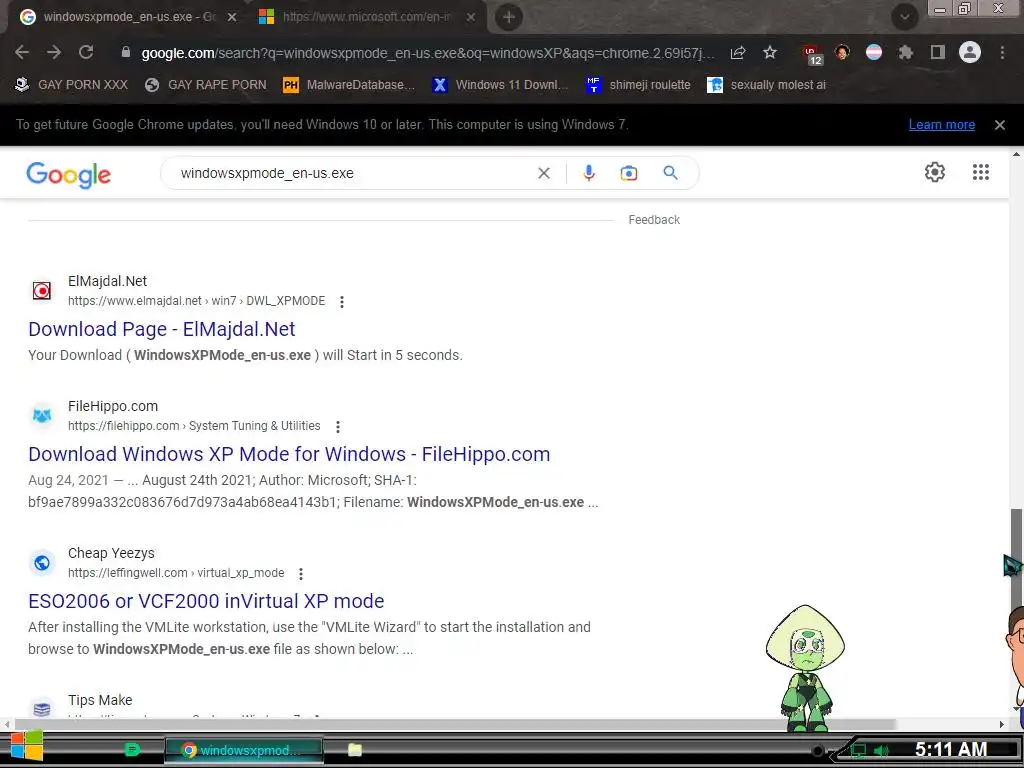Click the address bar URL
The height and width of the screenshot is (768, 1024).
click(x=428, y=53)
